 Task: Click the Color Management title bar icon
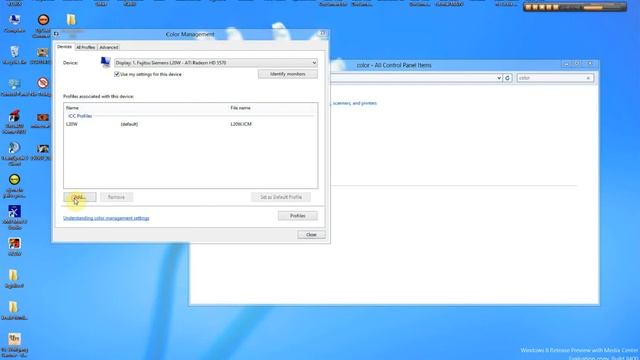(56, 34)
